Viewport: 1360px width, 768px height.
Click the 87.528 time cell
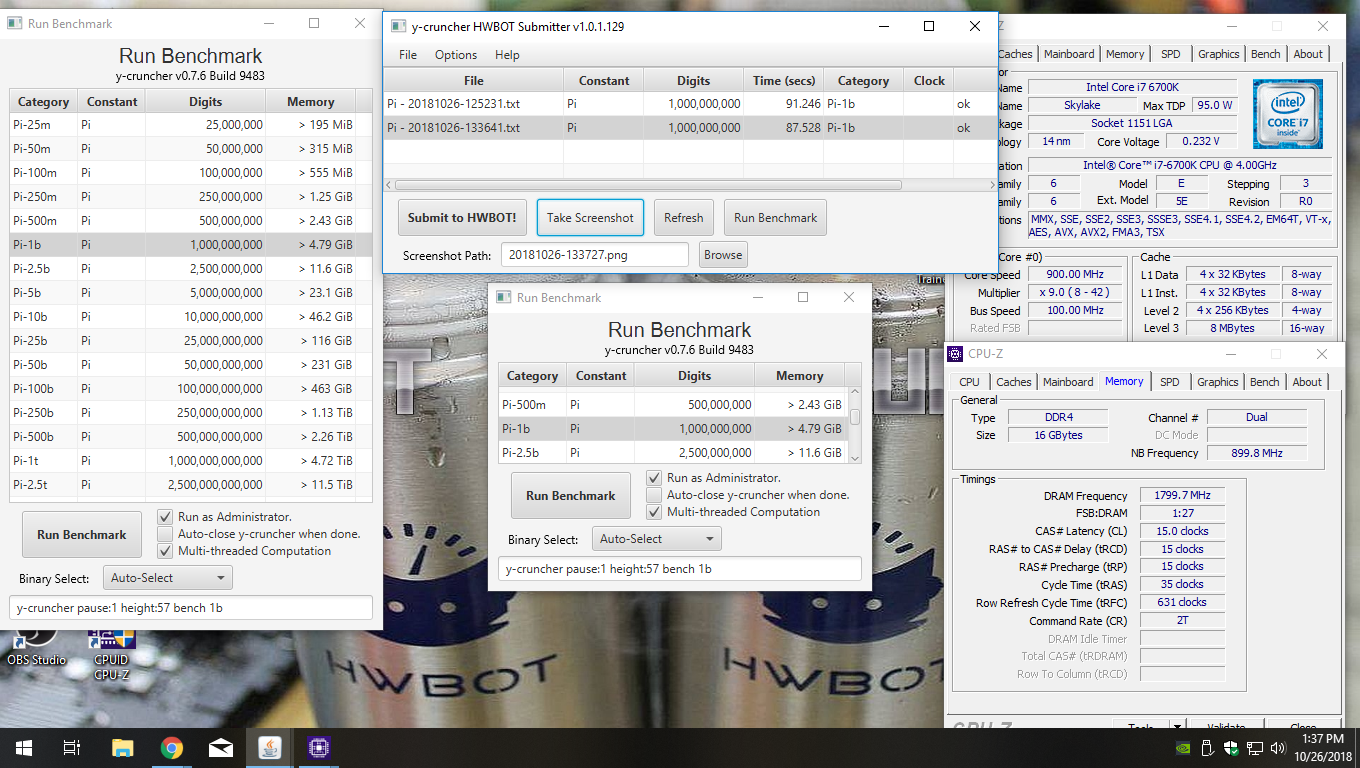pos(784,128)
